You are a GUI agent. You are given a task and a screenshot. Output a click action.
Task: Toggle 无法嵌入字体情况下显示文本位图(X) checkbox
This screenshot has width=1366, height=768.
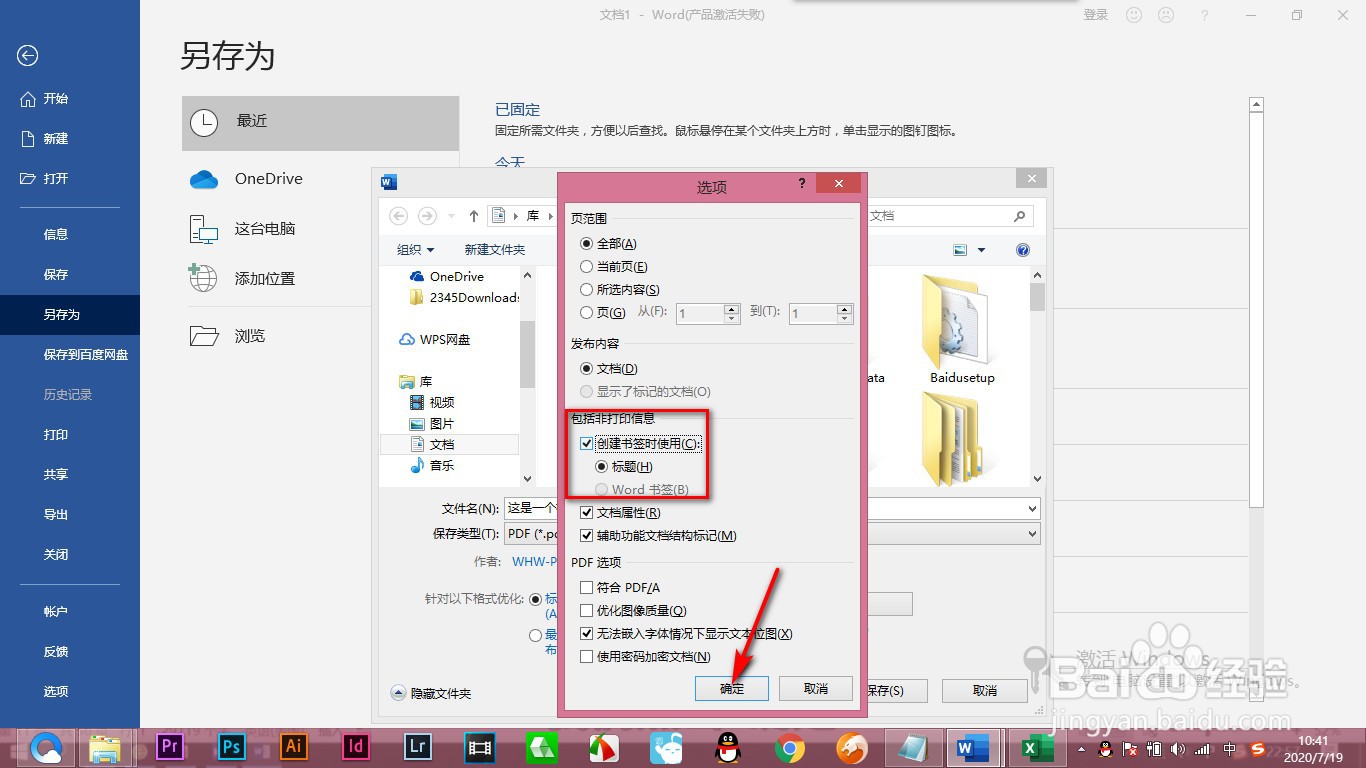pyautogui.click(x=587, y=634)
